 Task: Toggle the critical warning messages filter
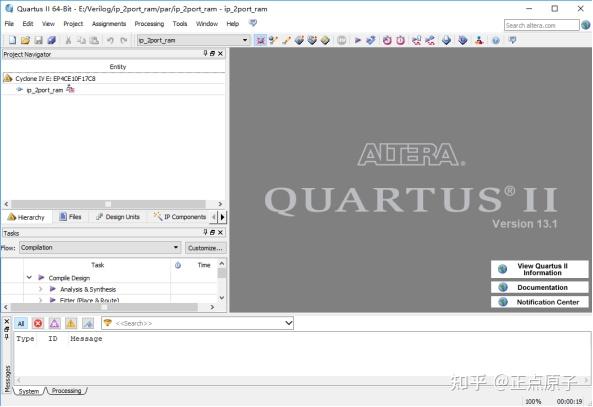pos(54,323)
